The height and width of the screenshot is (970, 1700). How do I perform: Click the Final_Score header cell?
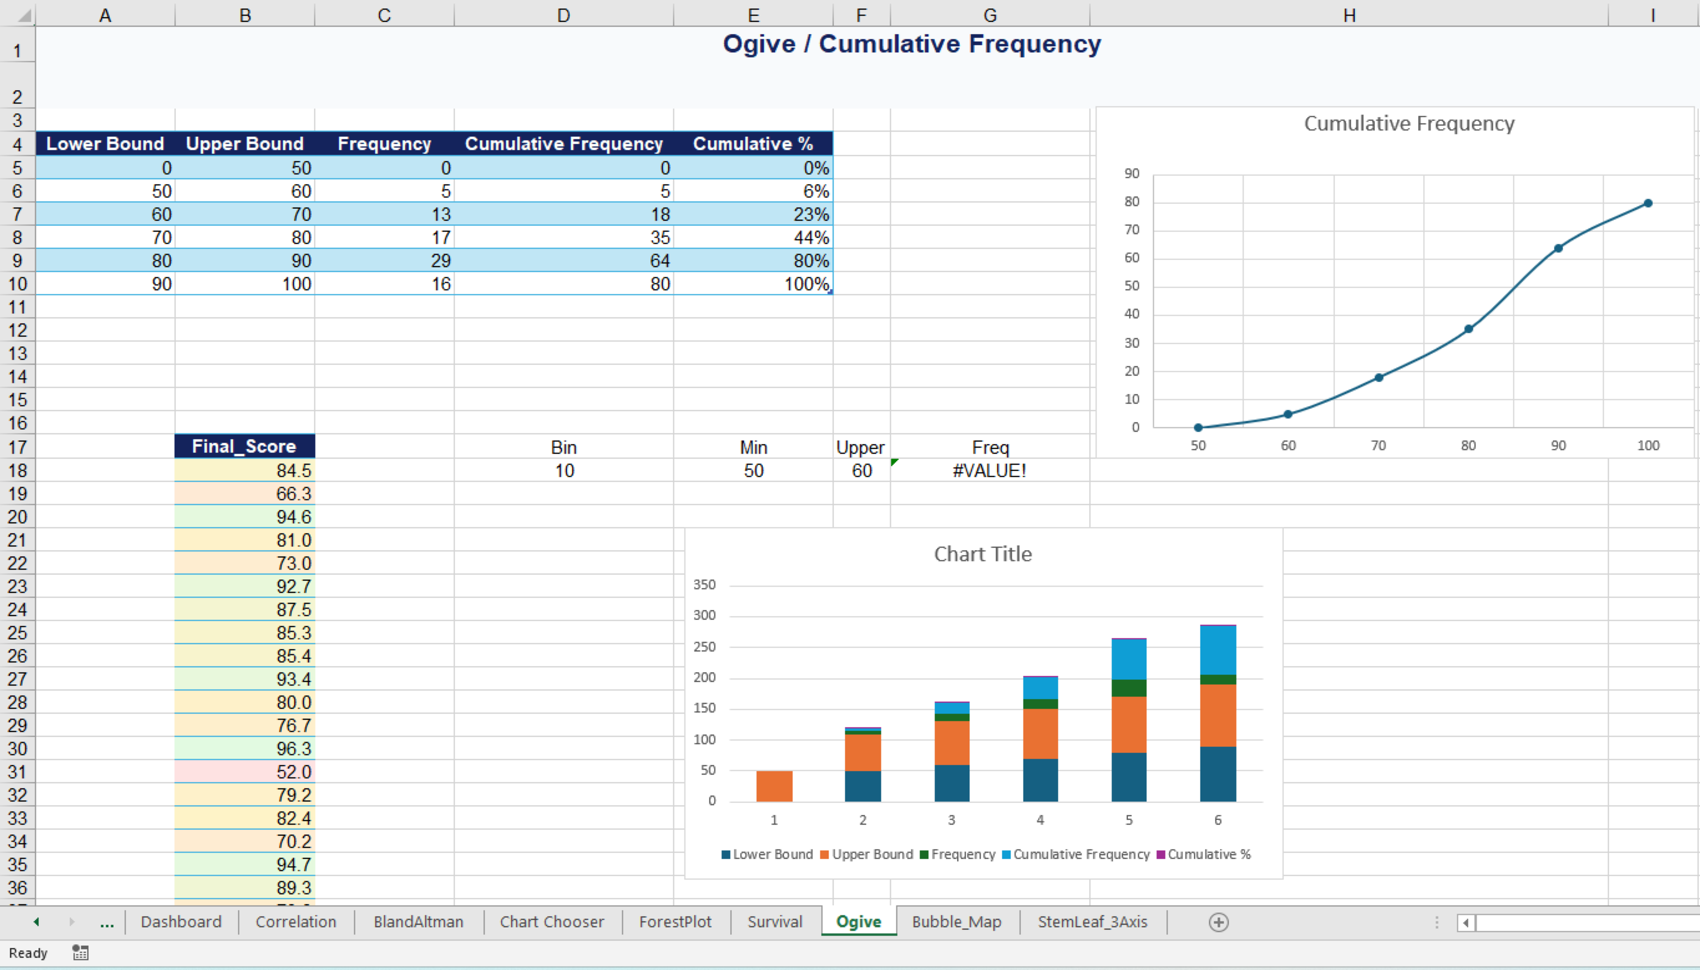(245, 446)
